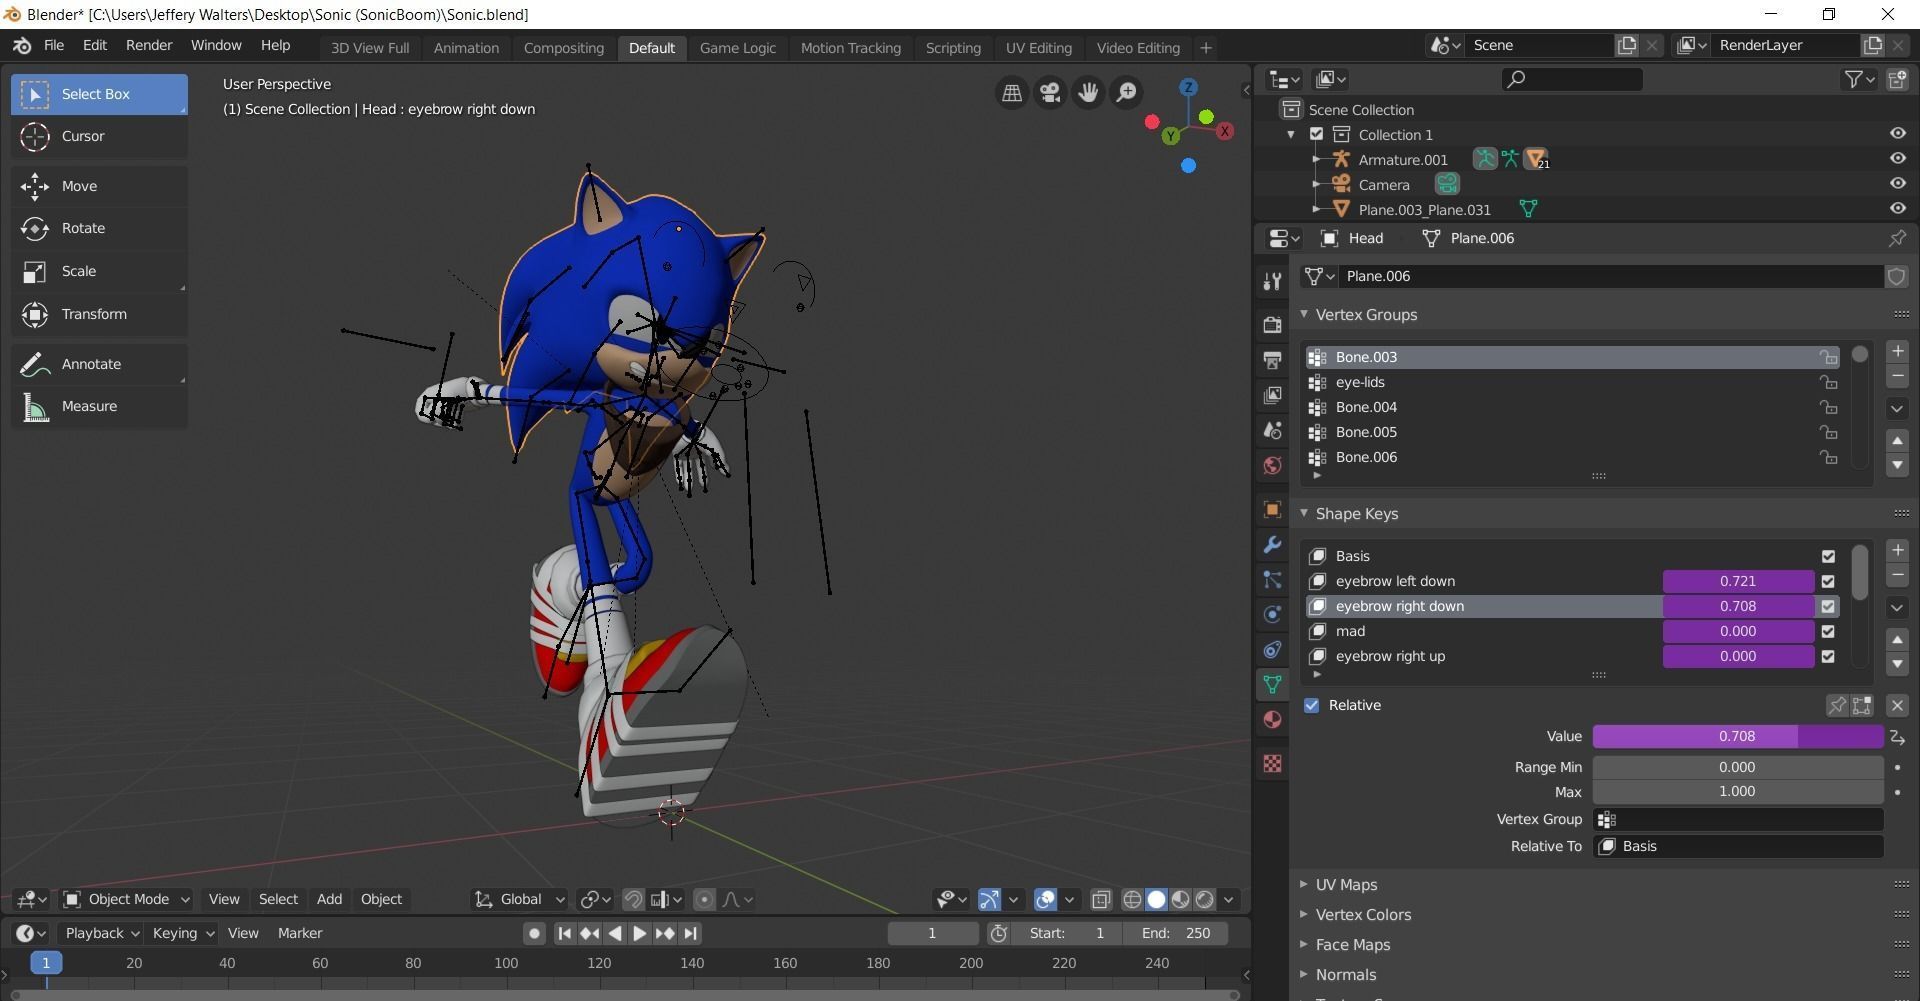Play the animation forward
Viewport: 1920px width, 1001px height.
click(640, 934)
